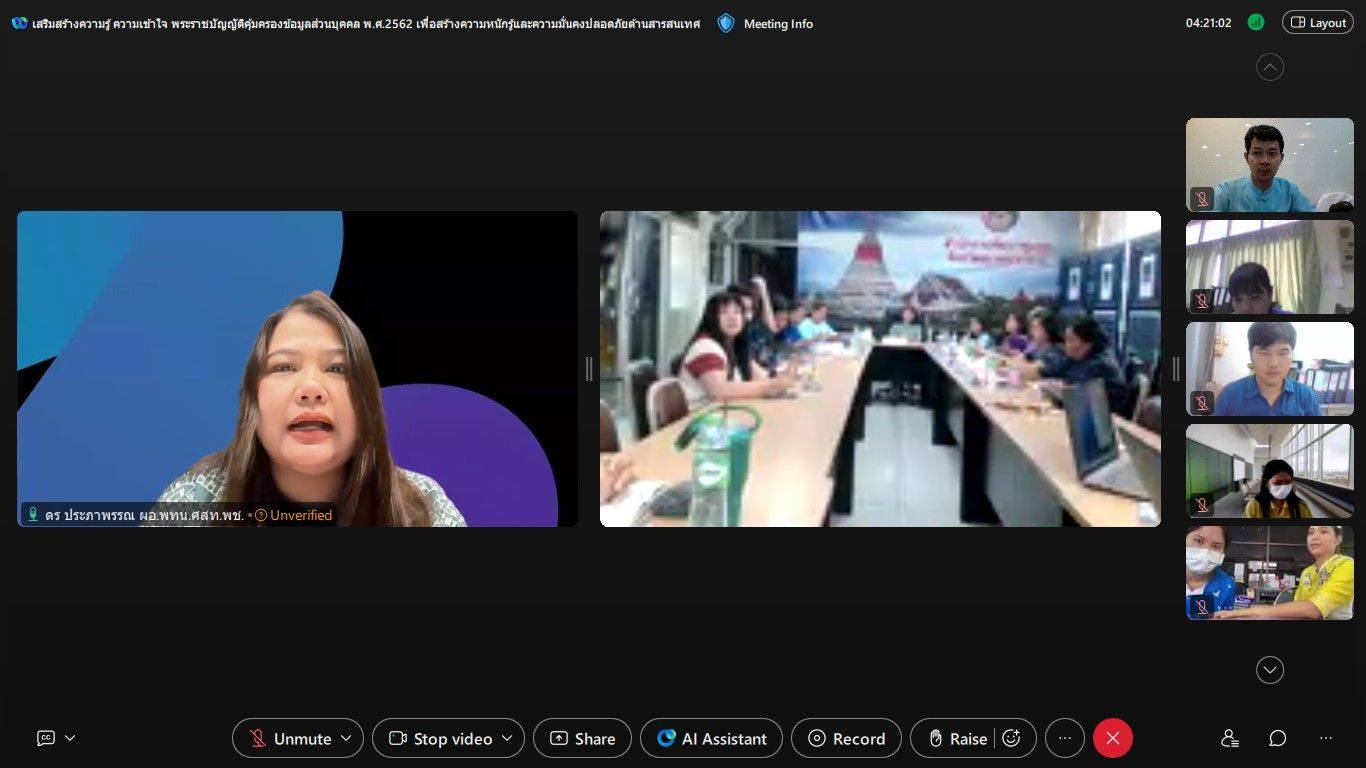Viewport: 1366px width, 768px height.
Task: Expand video options arrow next to Stop video
Action: point(506,738)
